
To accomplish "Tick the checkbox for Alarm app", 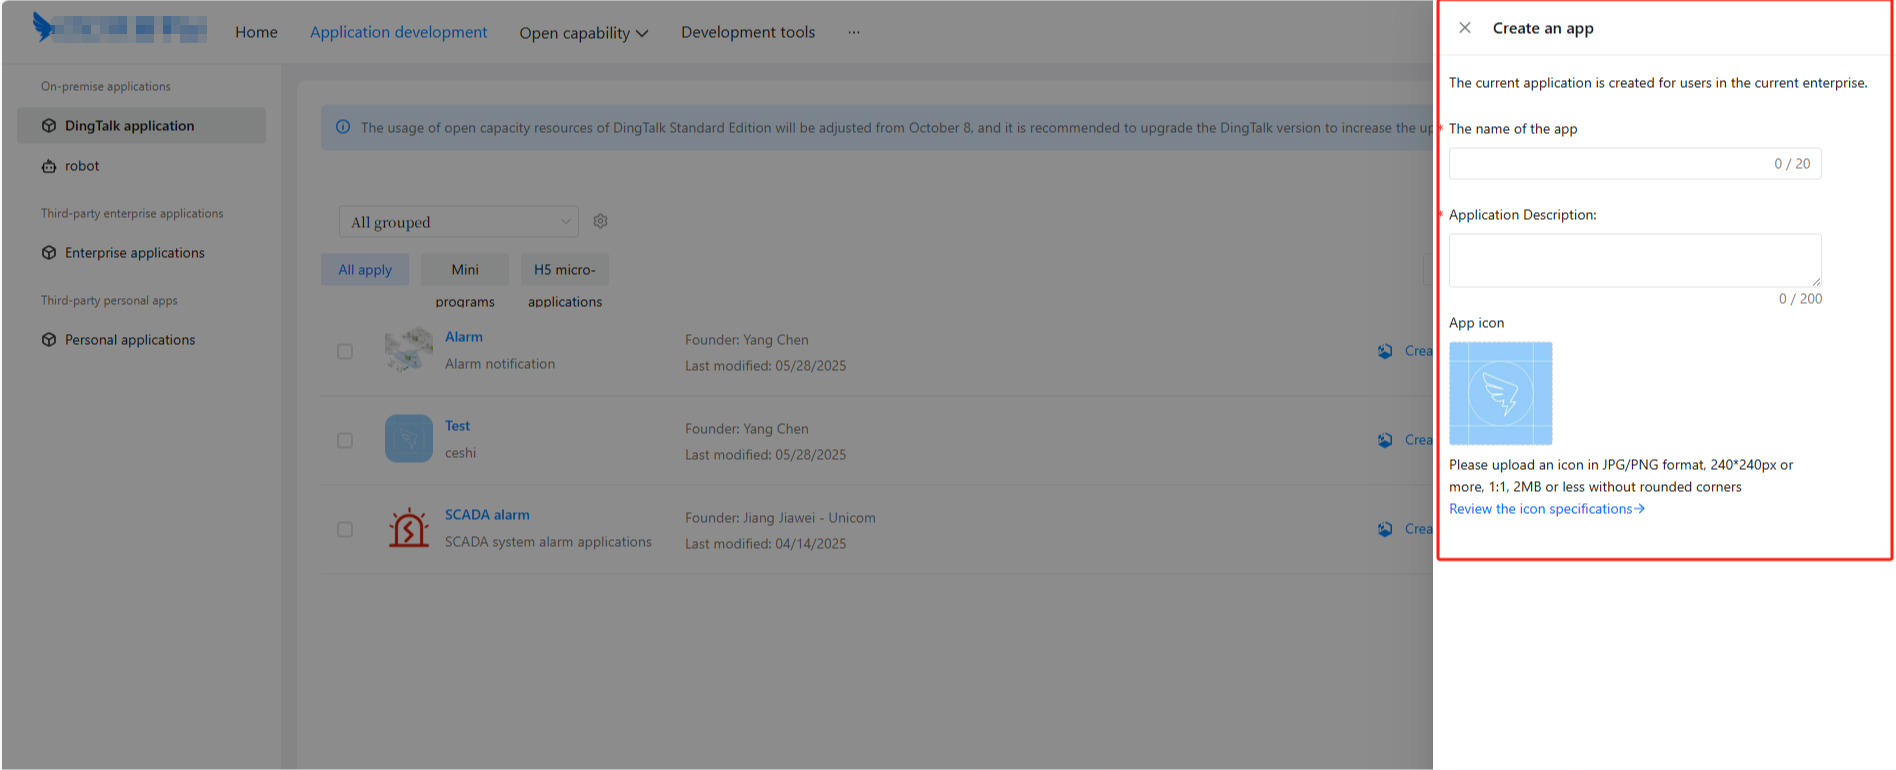I will coord(345,351).
